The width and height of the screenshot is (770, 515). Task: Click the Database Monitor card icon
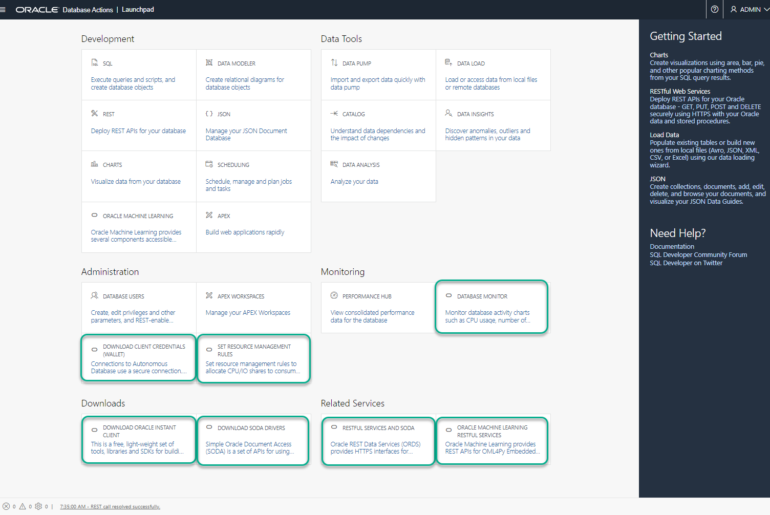(x=448, y=296)
